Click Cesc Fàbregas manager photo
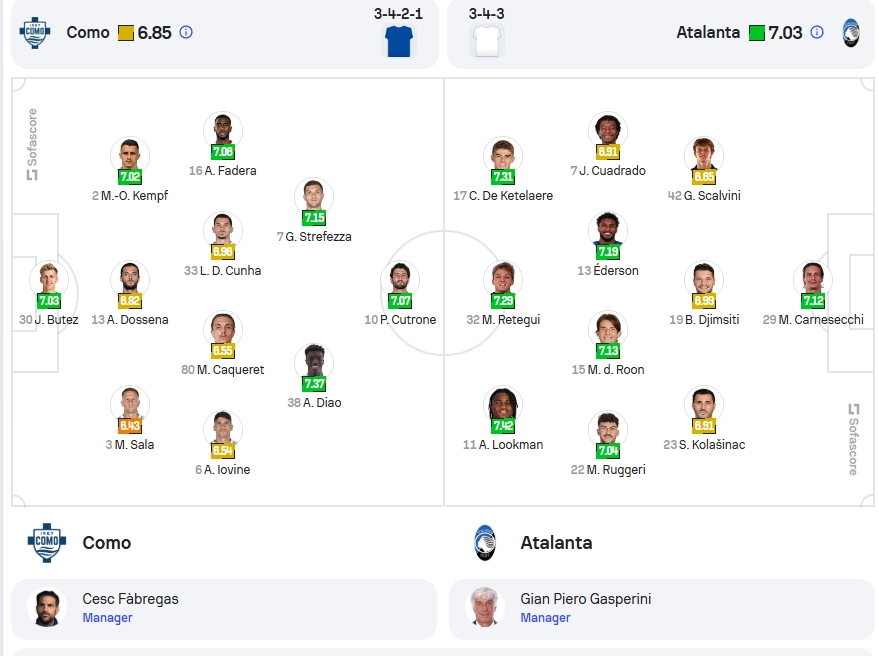The image size is (879, 656). (47, 608)
